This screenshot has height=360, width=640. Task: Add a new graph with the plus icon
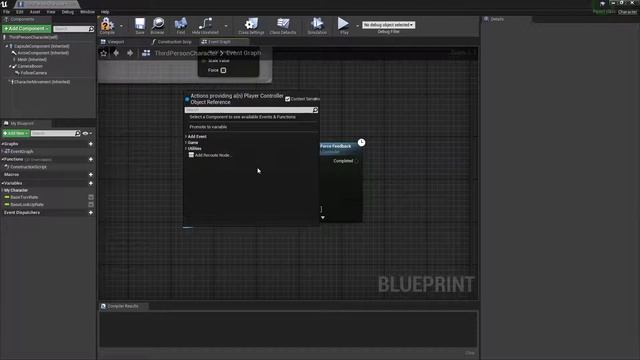91,144
